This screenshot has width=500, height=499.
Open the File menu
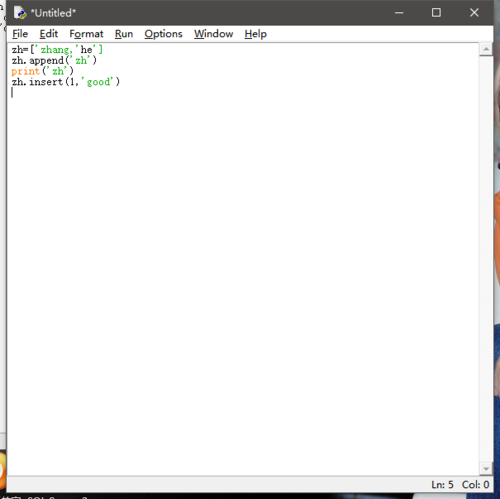pos(20,34)
